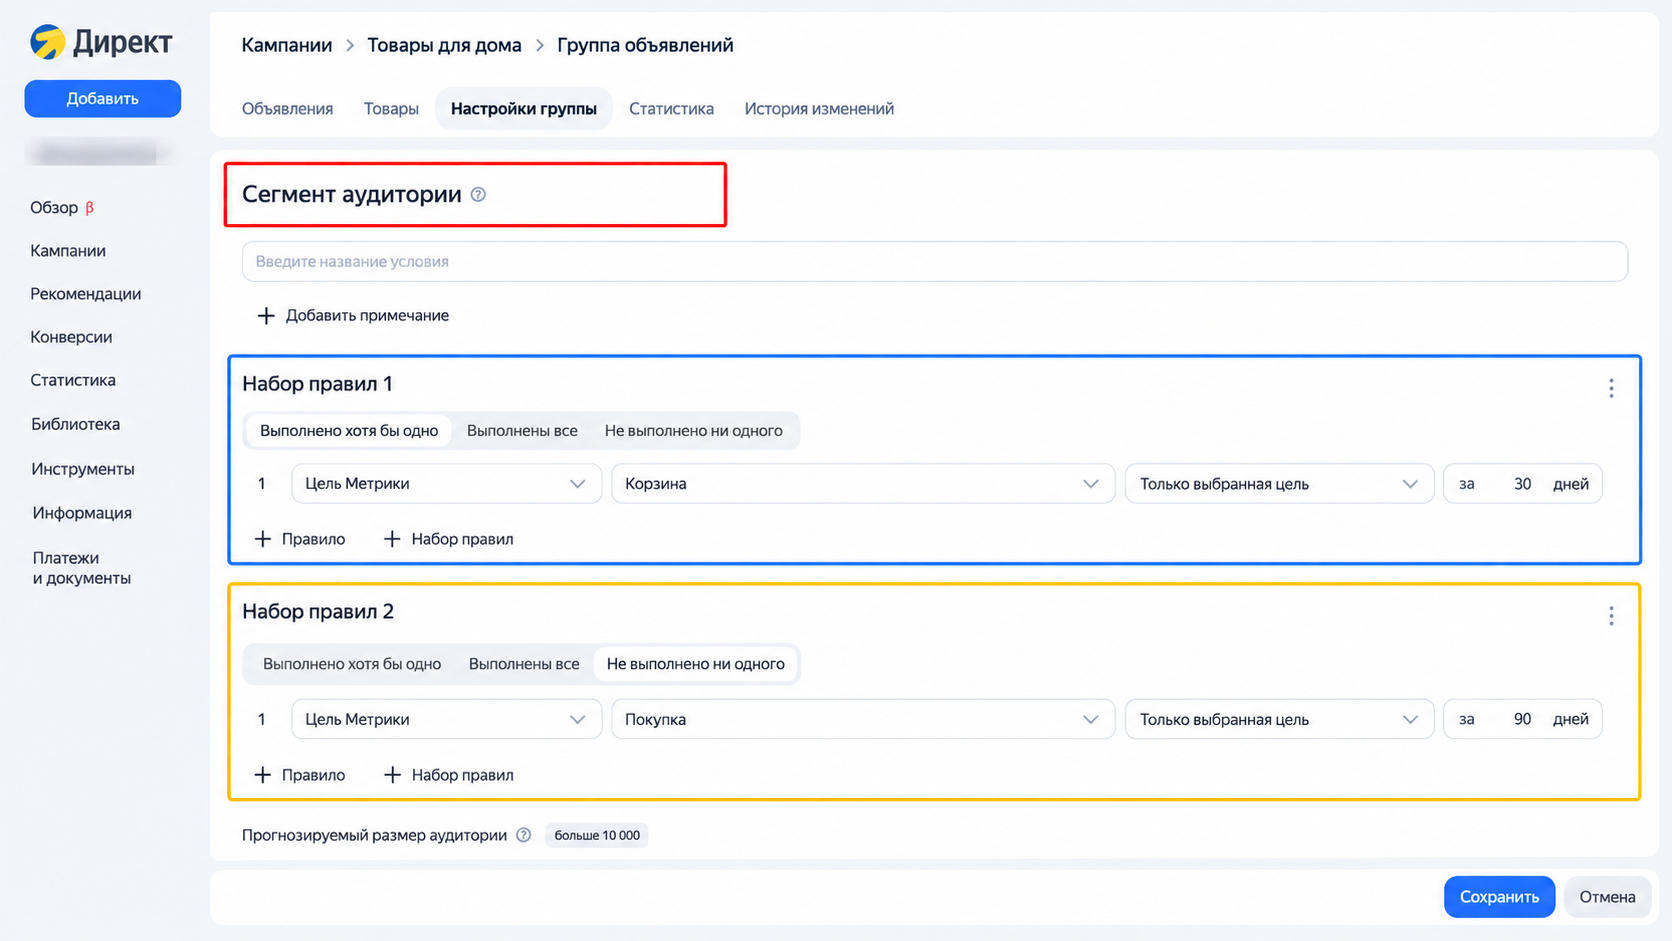Click the Отмена button
The image size is (1672, 941).
pos(1607,897)
